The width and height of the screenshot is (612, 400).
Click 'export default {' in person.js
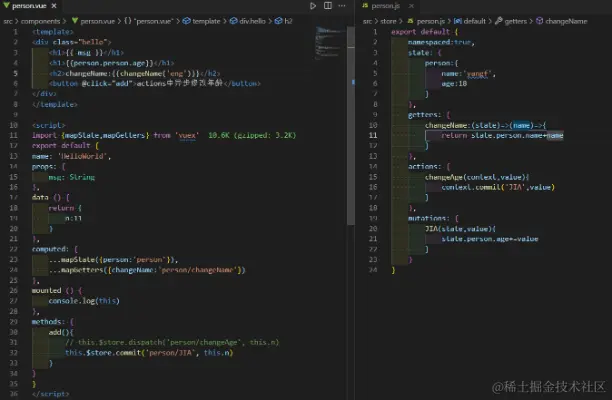click(x=425, y=32)
